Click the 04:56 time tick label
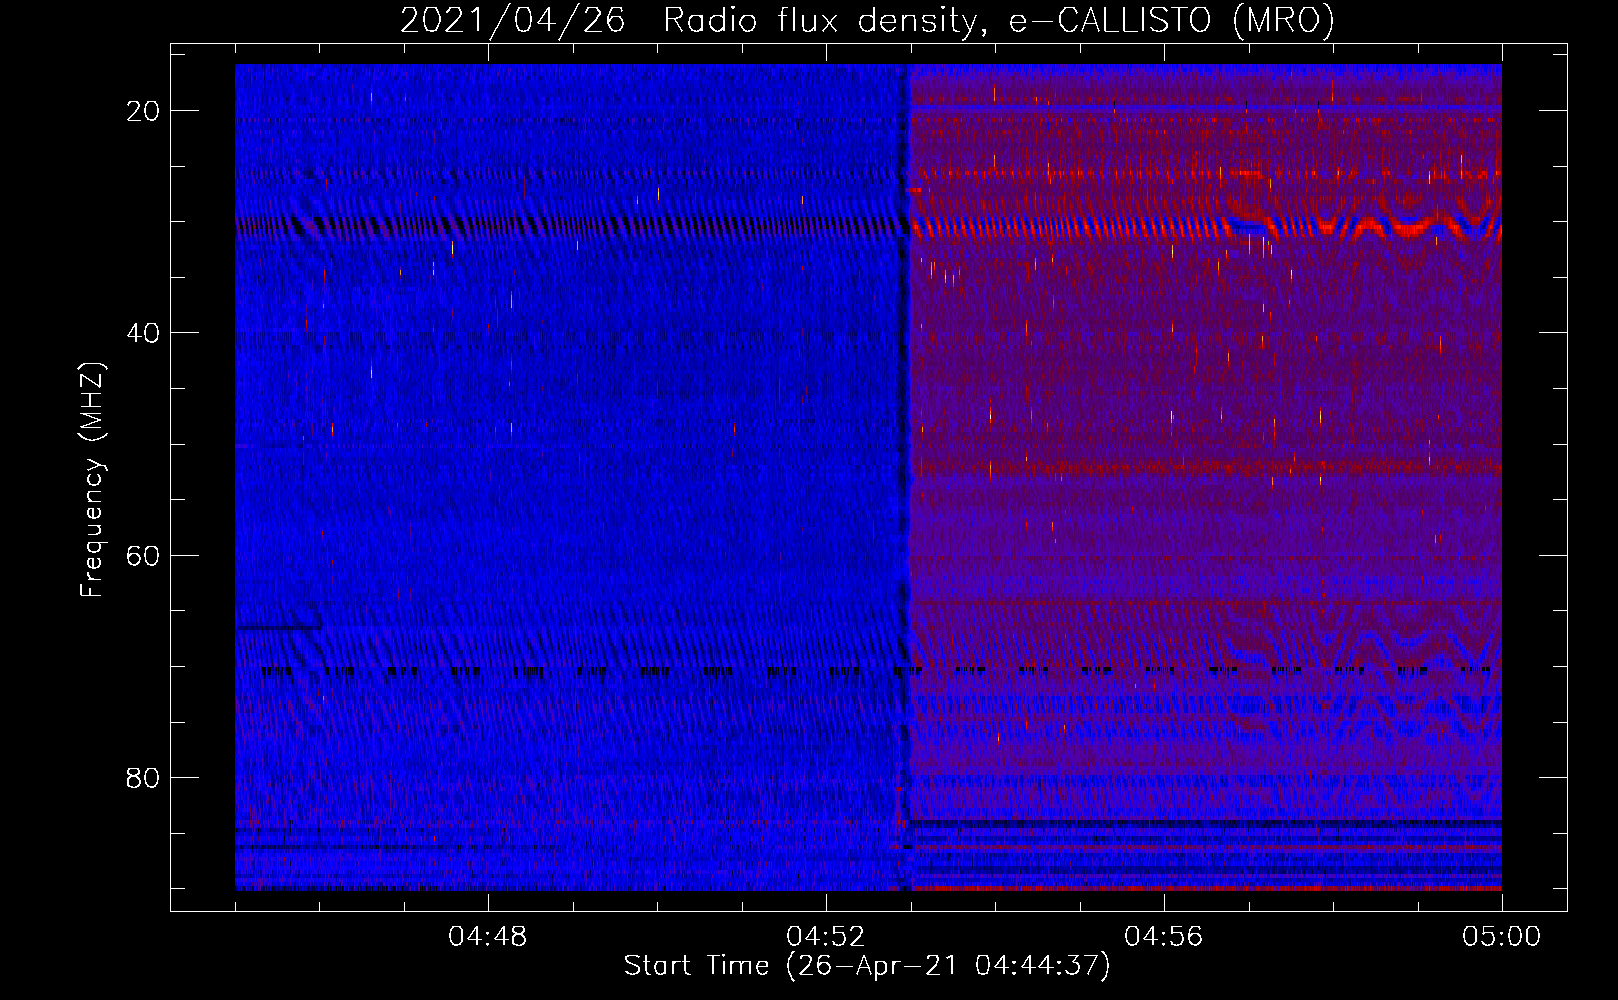 point(1163,937)
